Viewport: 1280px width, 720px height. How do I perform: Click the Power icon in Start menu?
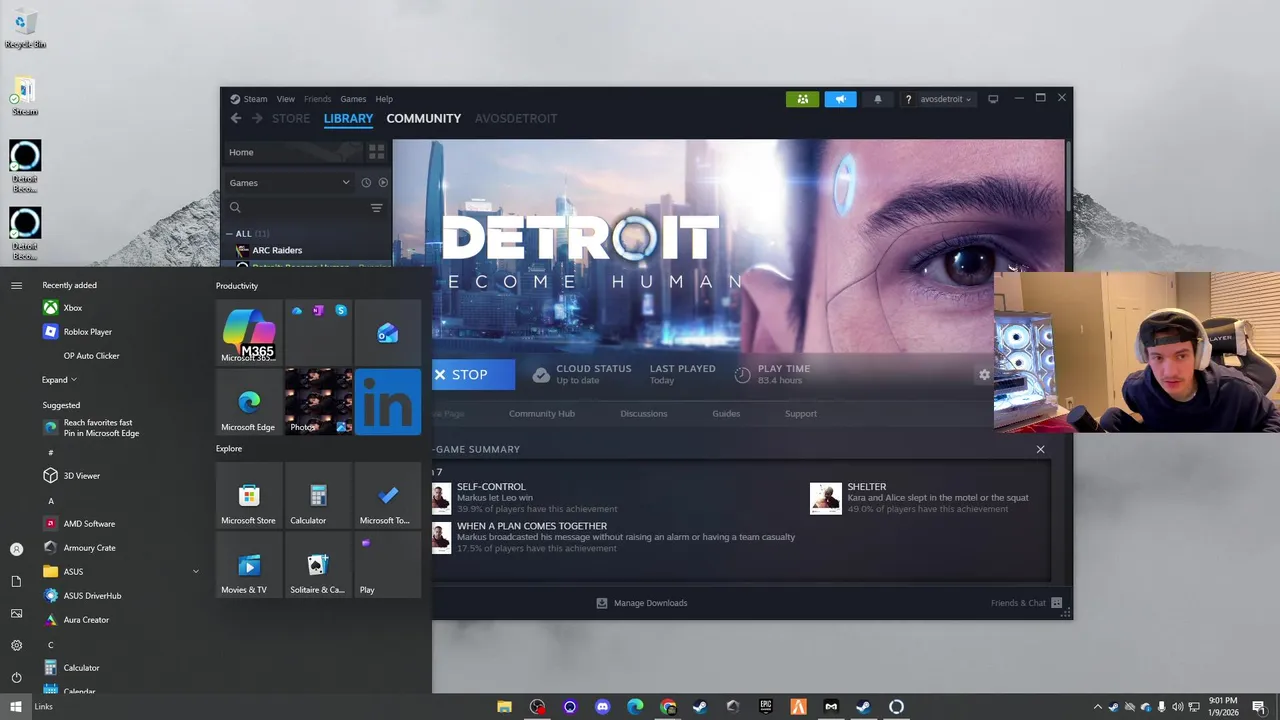[16, 677]
